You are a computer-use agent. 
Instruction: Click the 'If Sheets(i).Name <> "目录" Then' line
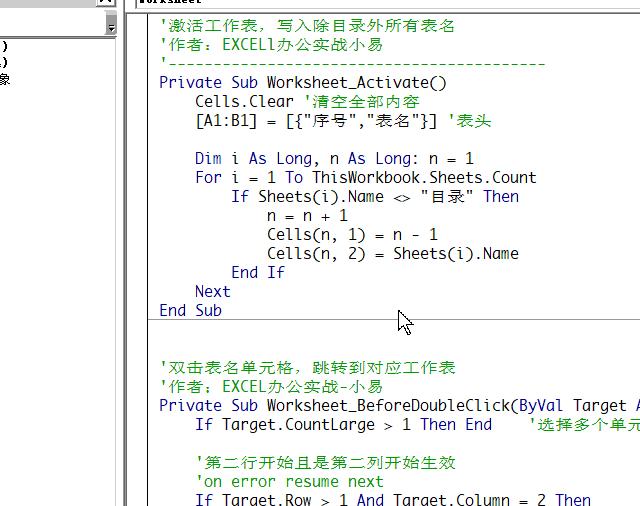[x=375, y=197]
